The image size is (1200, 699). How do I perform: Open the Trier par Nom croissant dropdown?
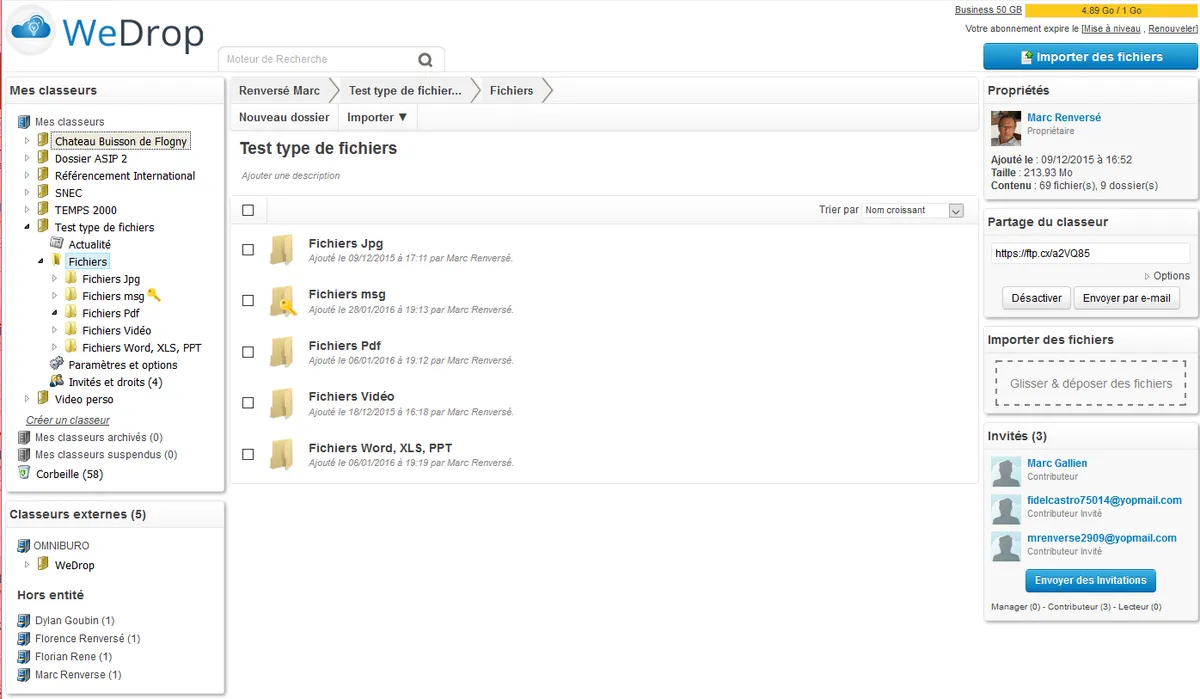click(x=912, y=210)
